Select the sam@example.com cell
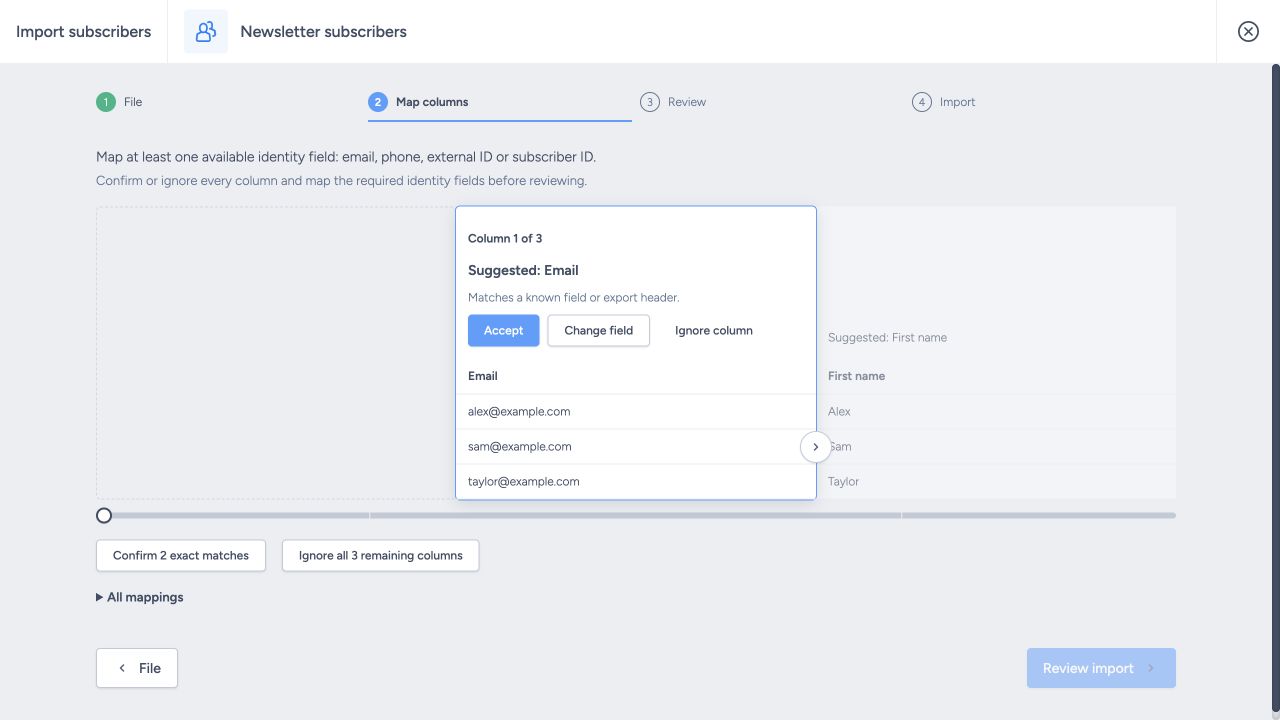This screenshot has width=1280, height=720. click(636, 447)
